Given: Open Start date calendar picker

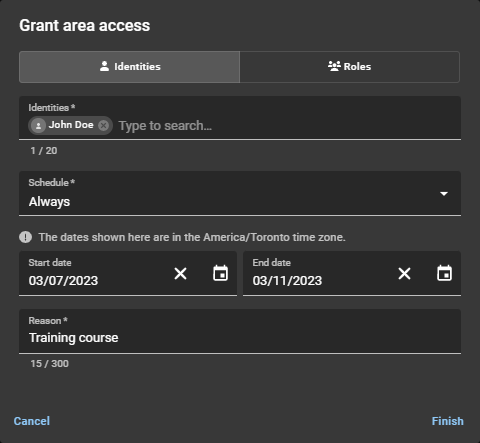Looking at the screenshot, I should [x=220, y=273].
